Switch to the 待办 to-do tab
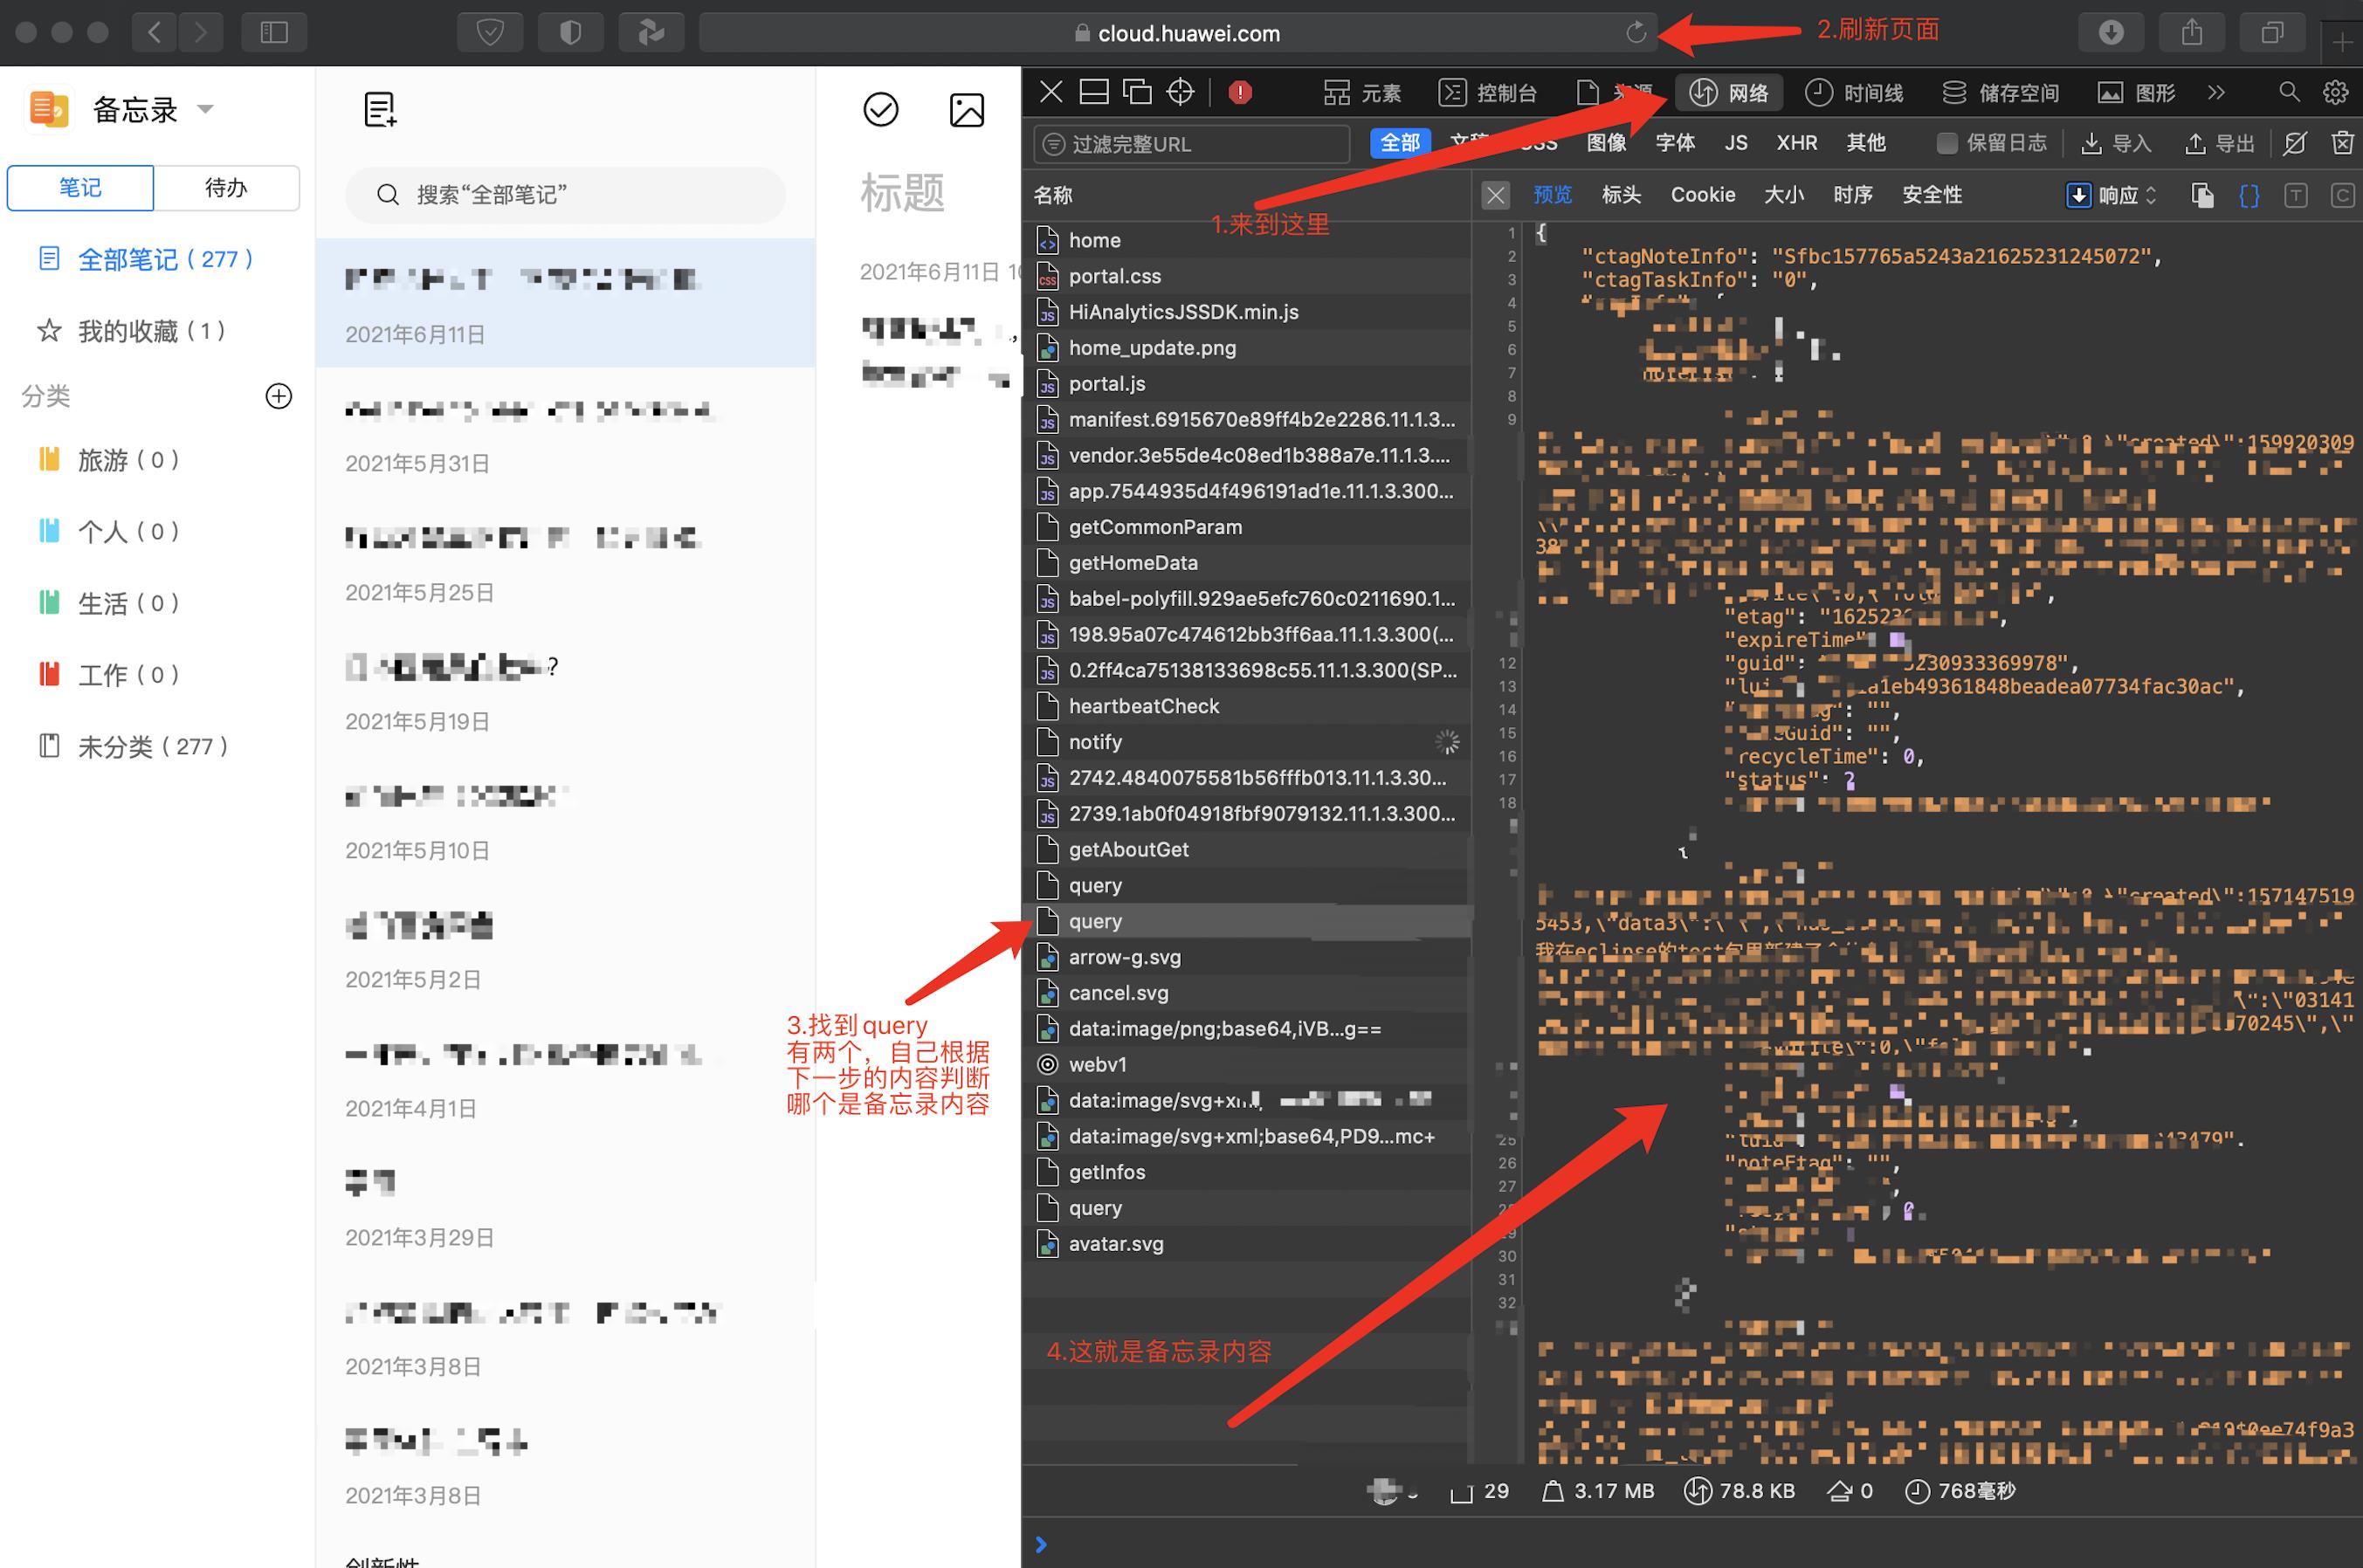 [226, 188]
